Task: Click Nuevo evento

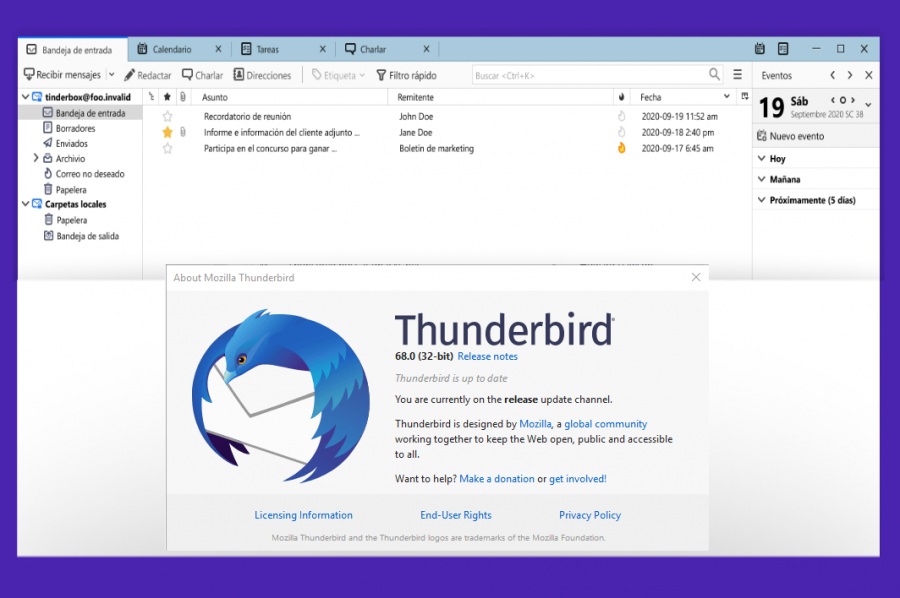Action: 790,136
